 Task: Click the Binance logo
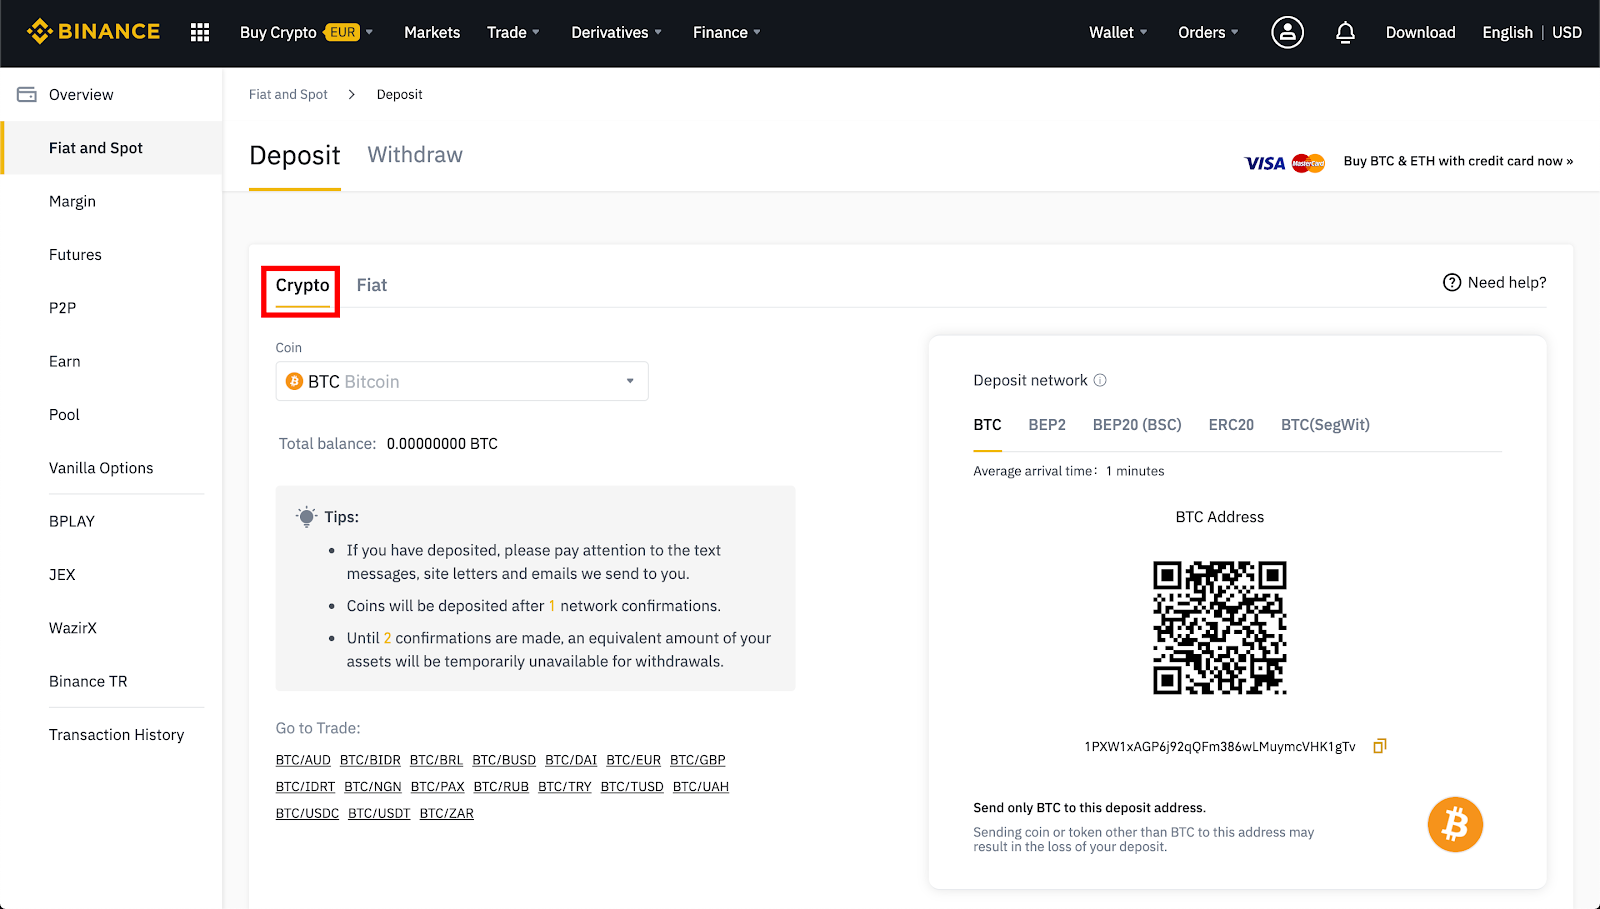(93, 32)
